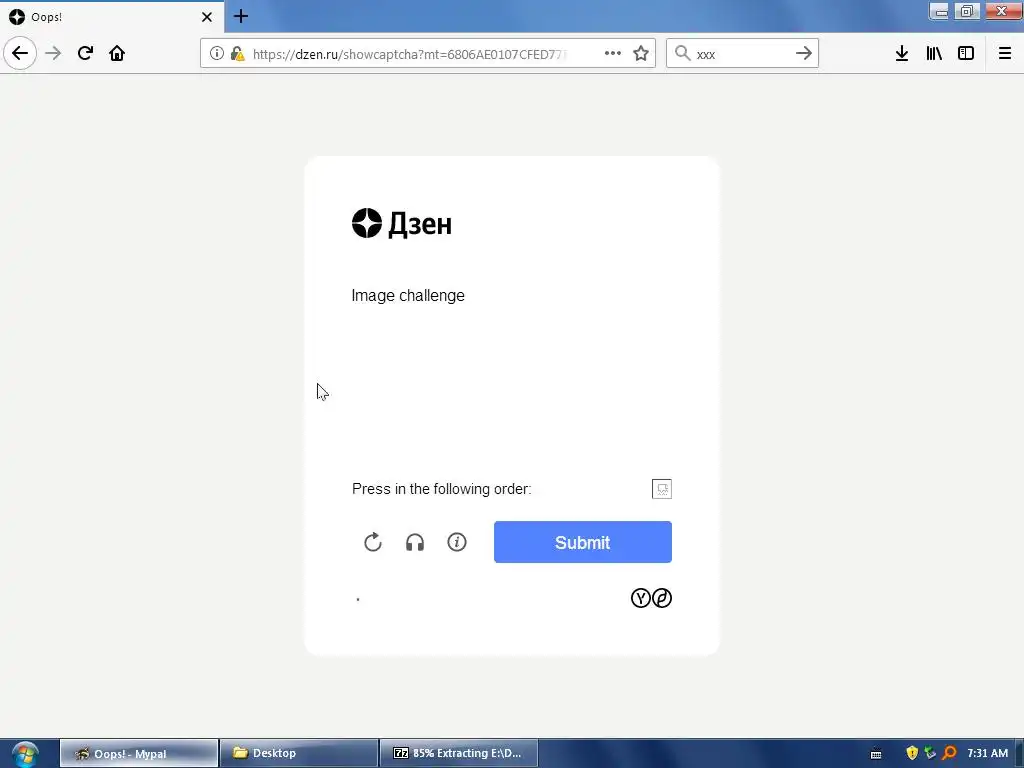Minimize the browser window
The height and width of the screenshot is (768, 1024).
click(x=939, y=11)
